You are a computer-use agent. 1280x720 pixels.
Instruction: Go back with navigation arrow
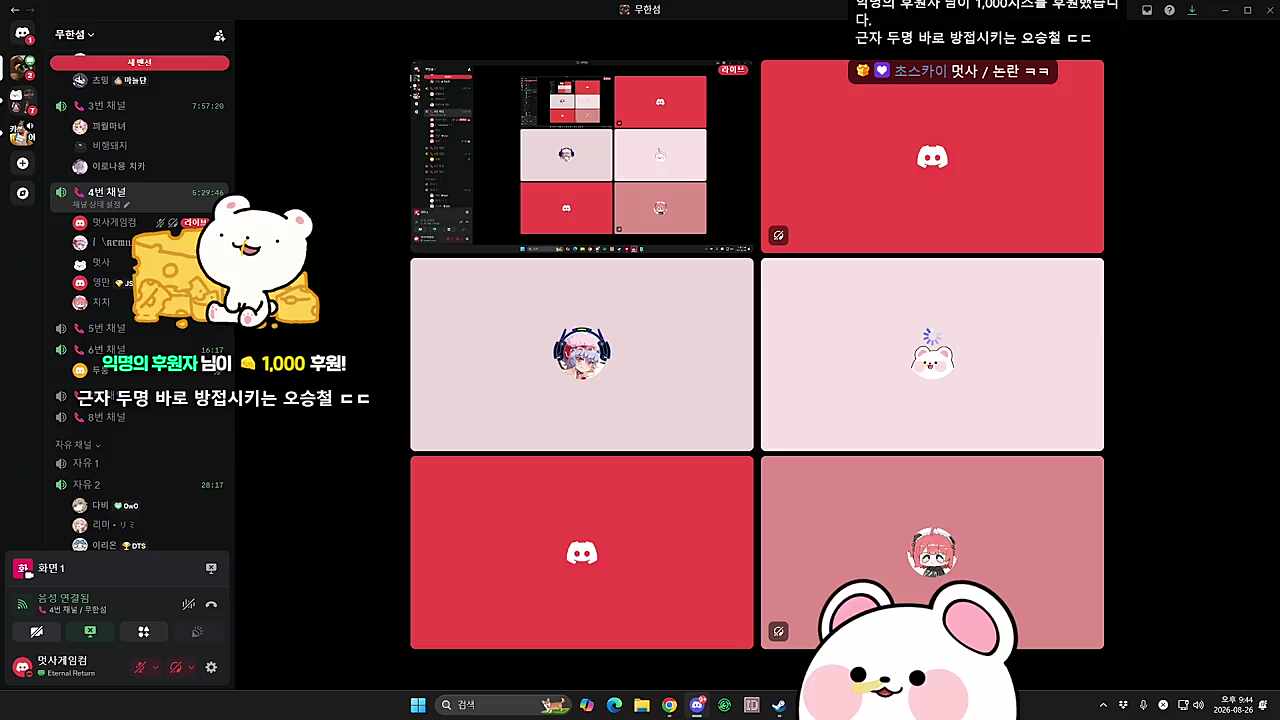[x=14, y=10]
